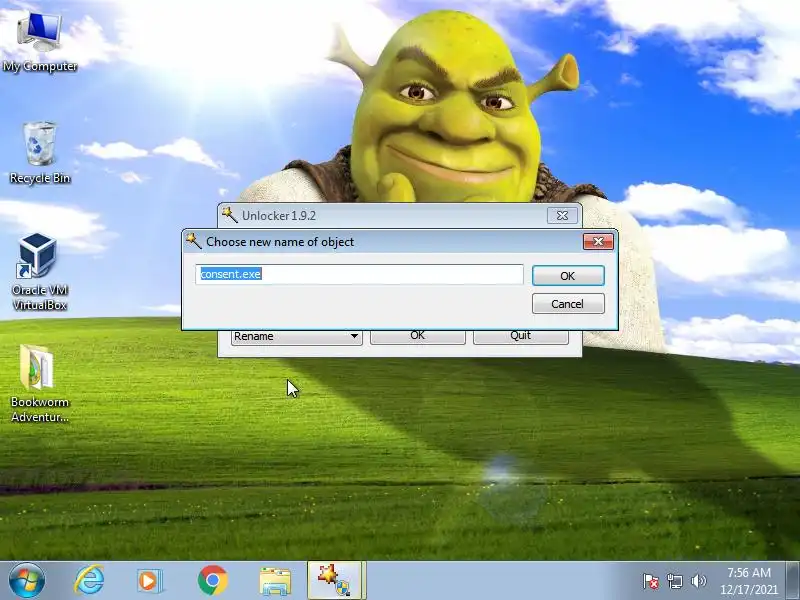Click the wand icon in the rename dialog title
This screenshot has height=600, width=800.
point(193,241)
